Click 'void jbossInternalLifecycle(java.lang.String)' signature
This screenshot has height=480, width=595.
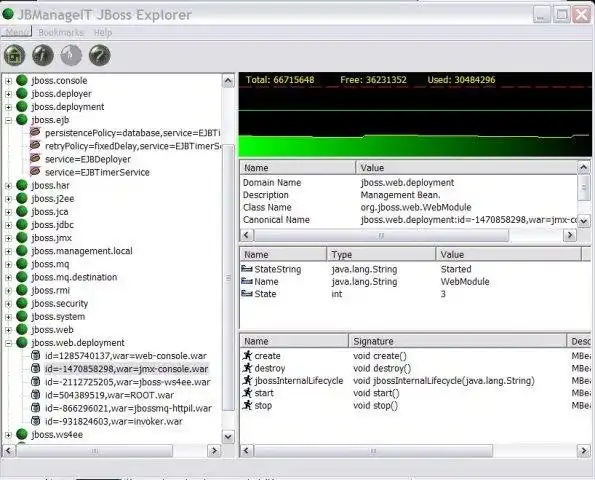pyautogui.click(x=444, y=381)
